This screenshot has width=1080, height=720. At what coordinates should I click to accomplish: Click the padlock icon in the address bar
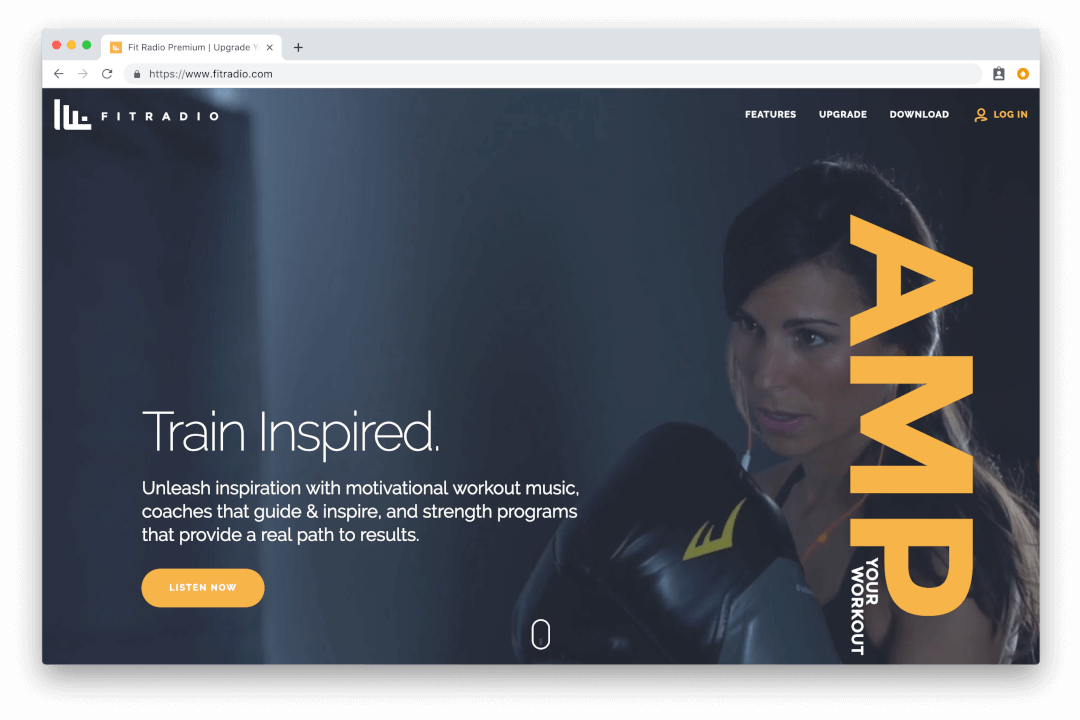[x=137, y=74]
